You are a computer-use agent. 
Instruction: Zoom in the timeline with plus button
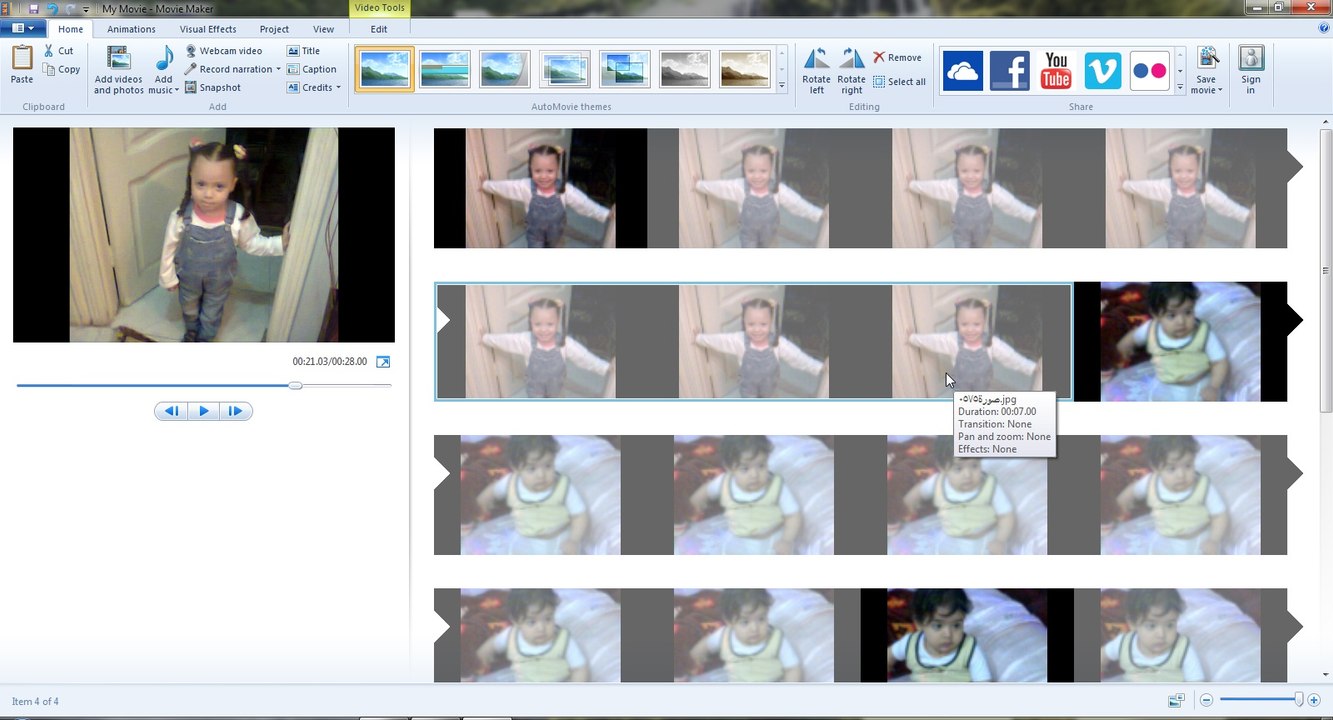pos(1314,701)
